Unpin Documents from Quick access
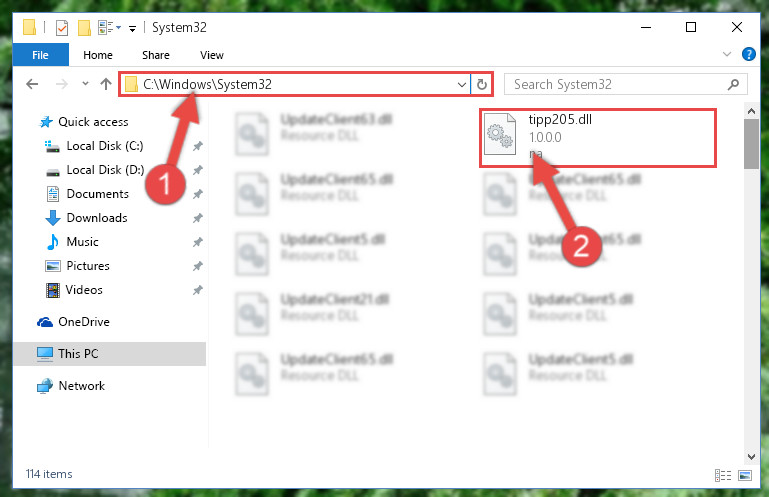The width and height of the screenshot is (769, 497). tap(198, 194)
